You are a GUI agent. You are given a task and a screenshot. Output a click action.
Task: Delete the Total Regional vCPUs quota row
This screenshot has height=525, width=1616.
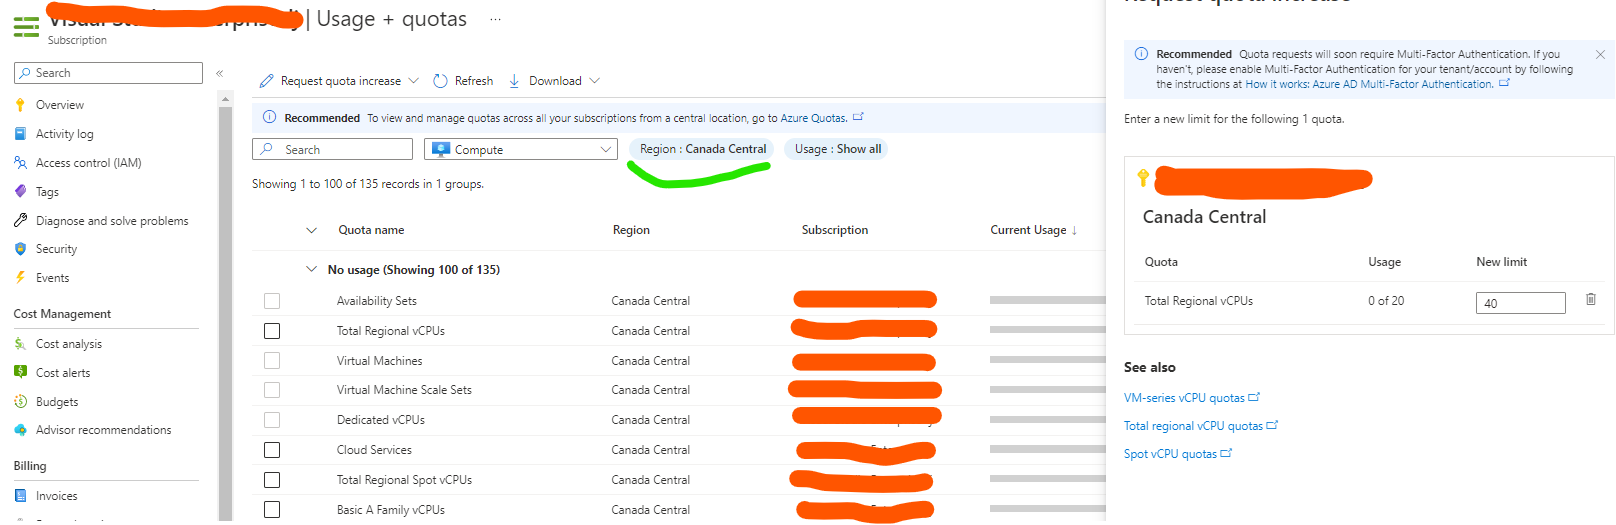point(1590,299)
